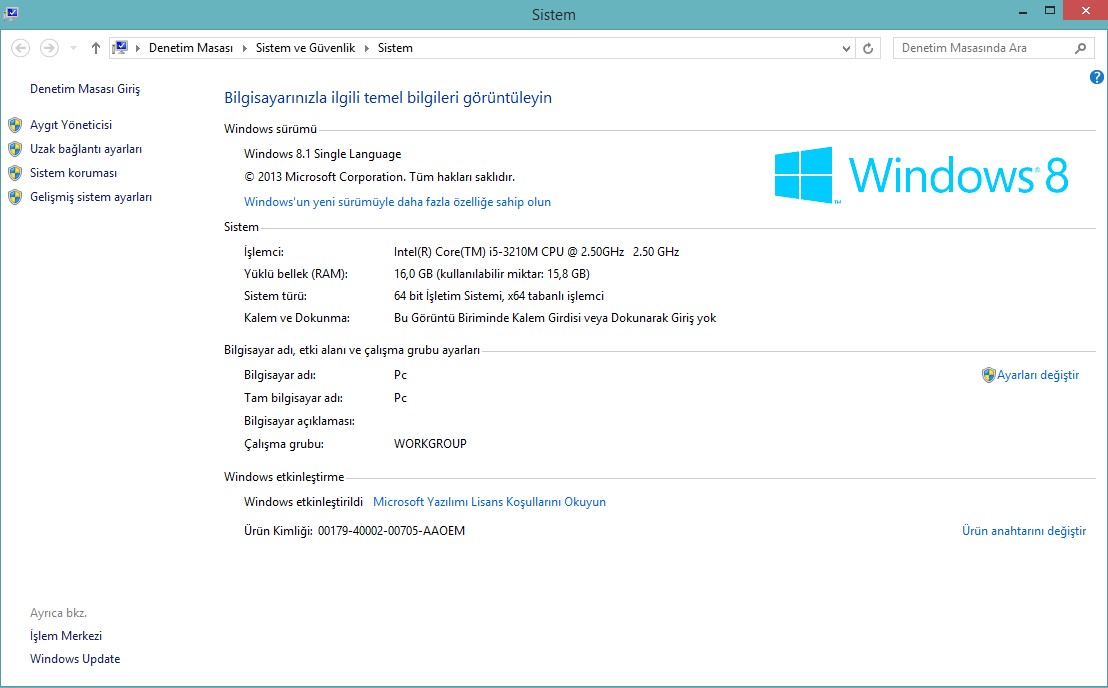The width and height of the screenshot is (1108, 688).
Task: Click the magnifier search icon
Action: coord(1080,48)
